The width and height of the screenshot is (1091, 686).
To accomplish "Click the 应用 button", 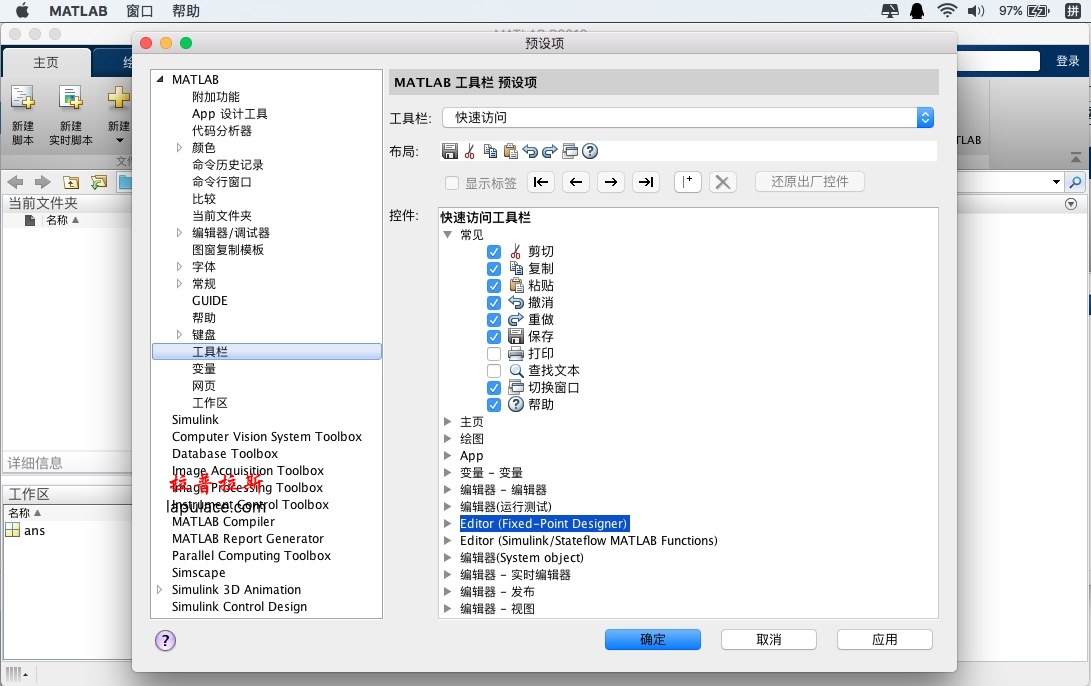I will coord(884,639).
